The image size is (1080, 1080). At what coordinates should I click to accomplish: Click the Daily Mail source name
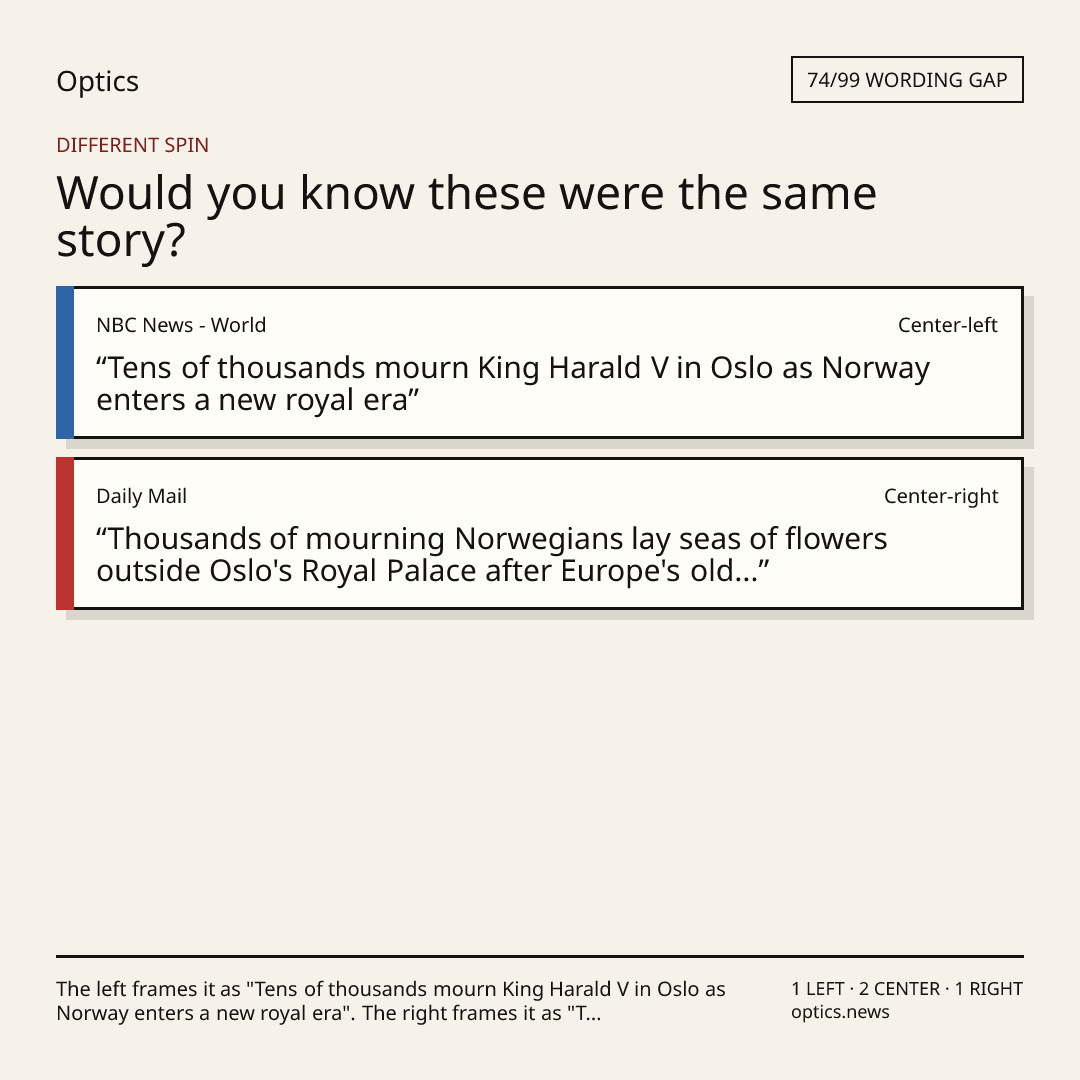141,496
